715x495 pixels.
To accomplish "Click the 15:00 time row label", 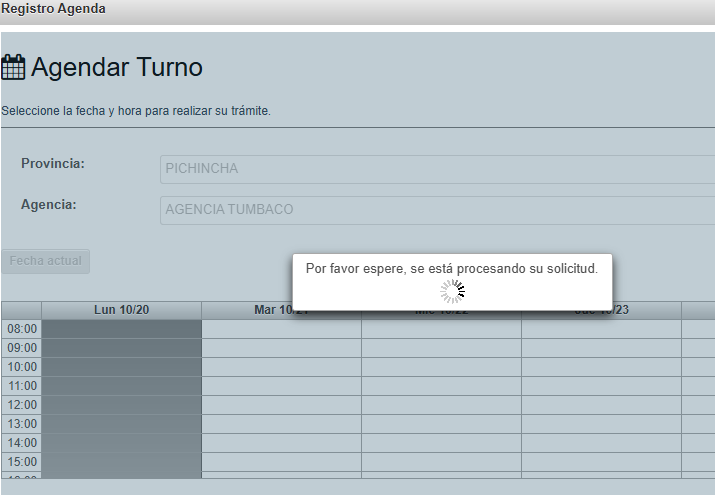I will (22, 462).
